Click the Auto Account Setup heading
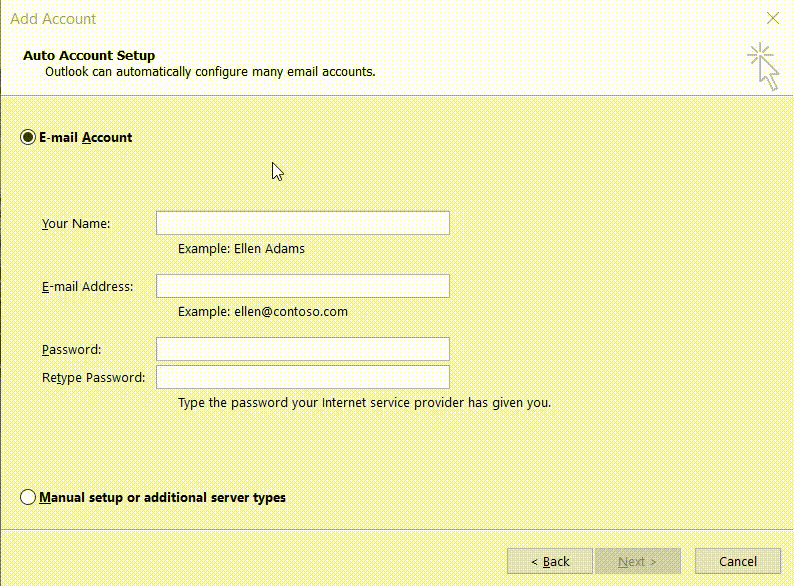The width and height of the screenshot is (794, 586). [x=89, y=55]
